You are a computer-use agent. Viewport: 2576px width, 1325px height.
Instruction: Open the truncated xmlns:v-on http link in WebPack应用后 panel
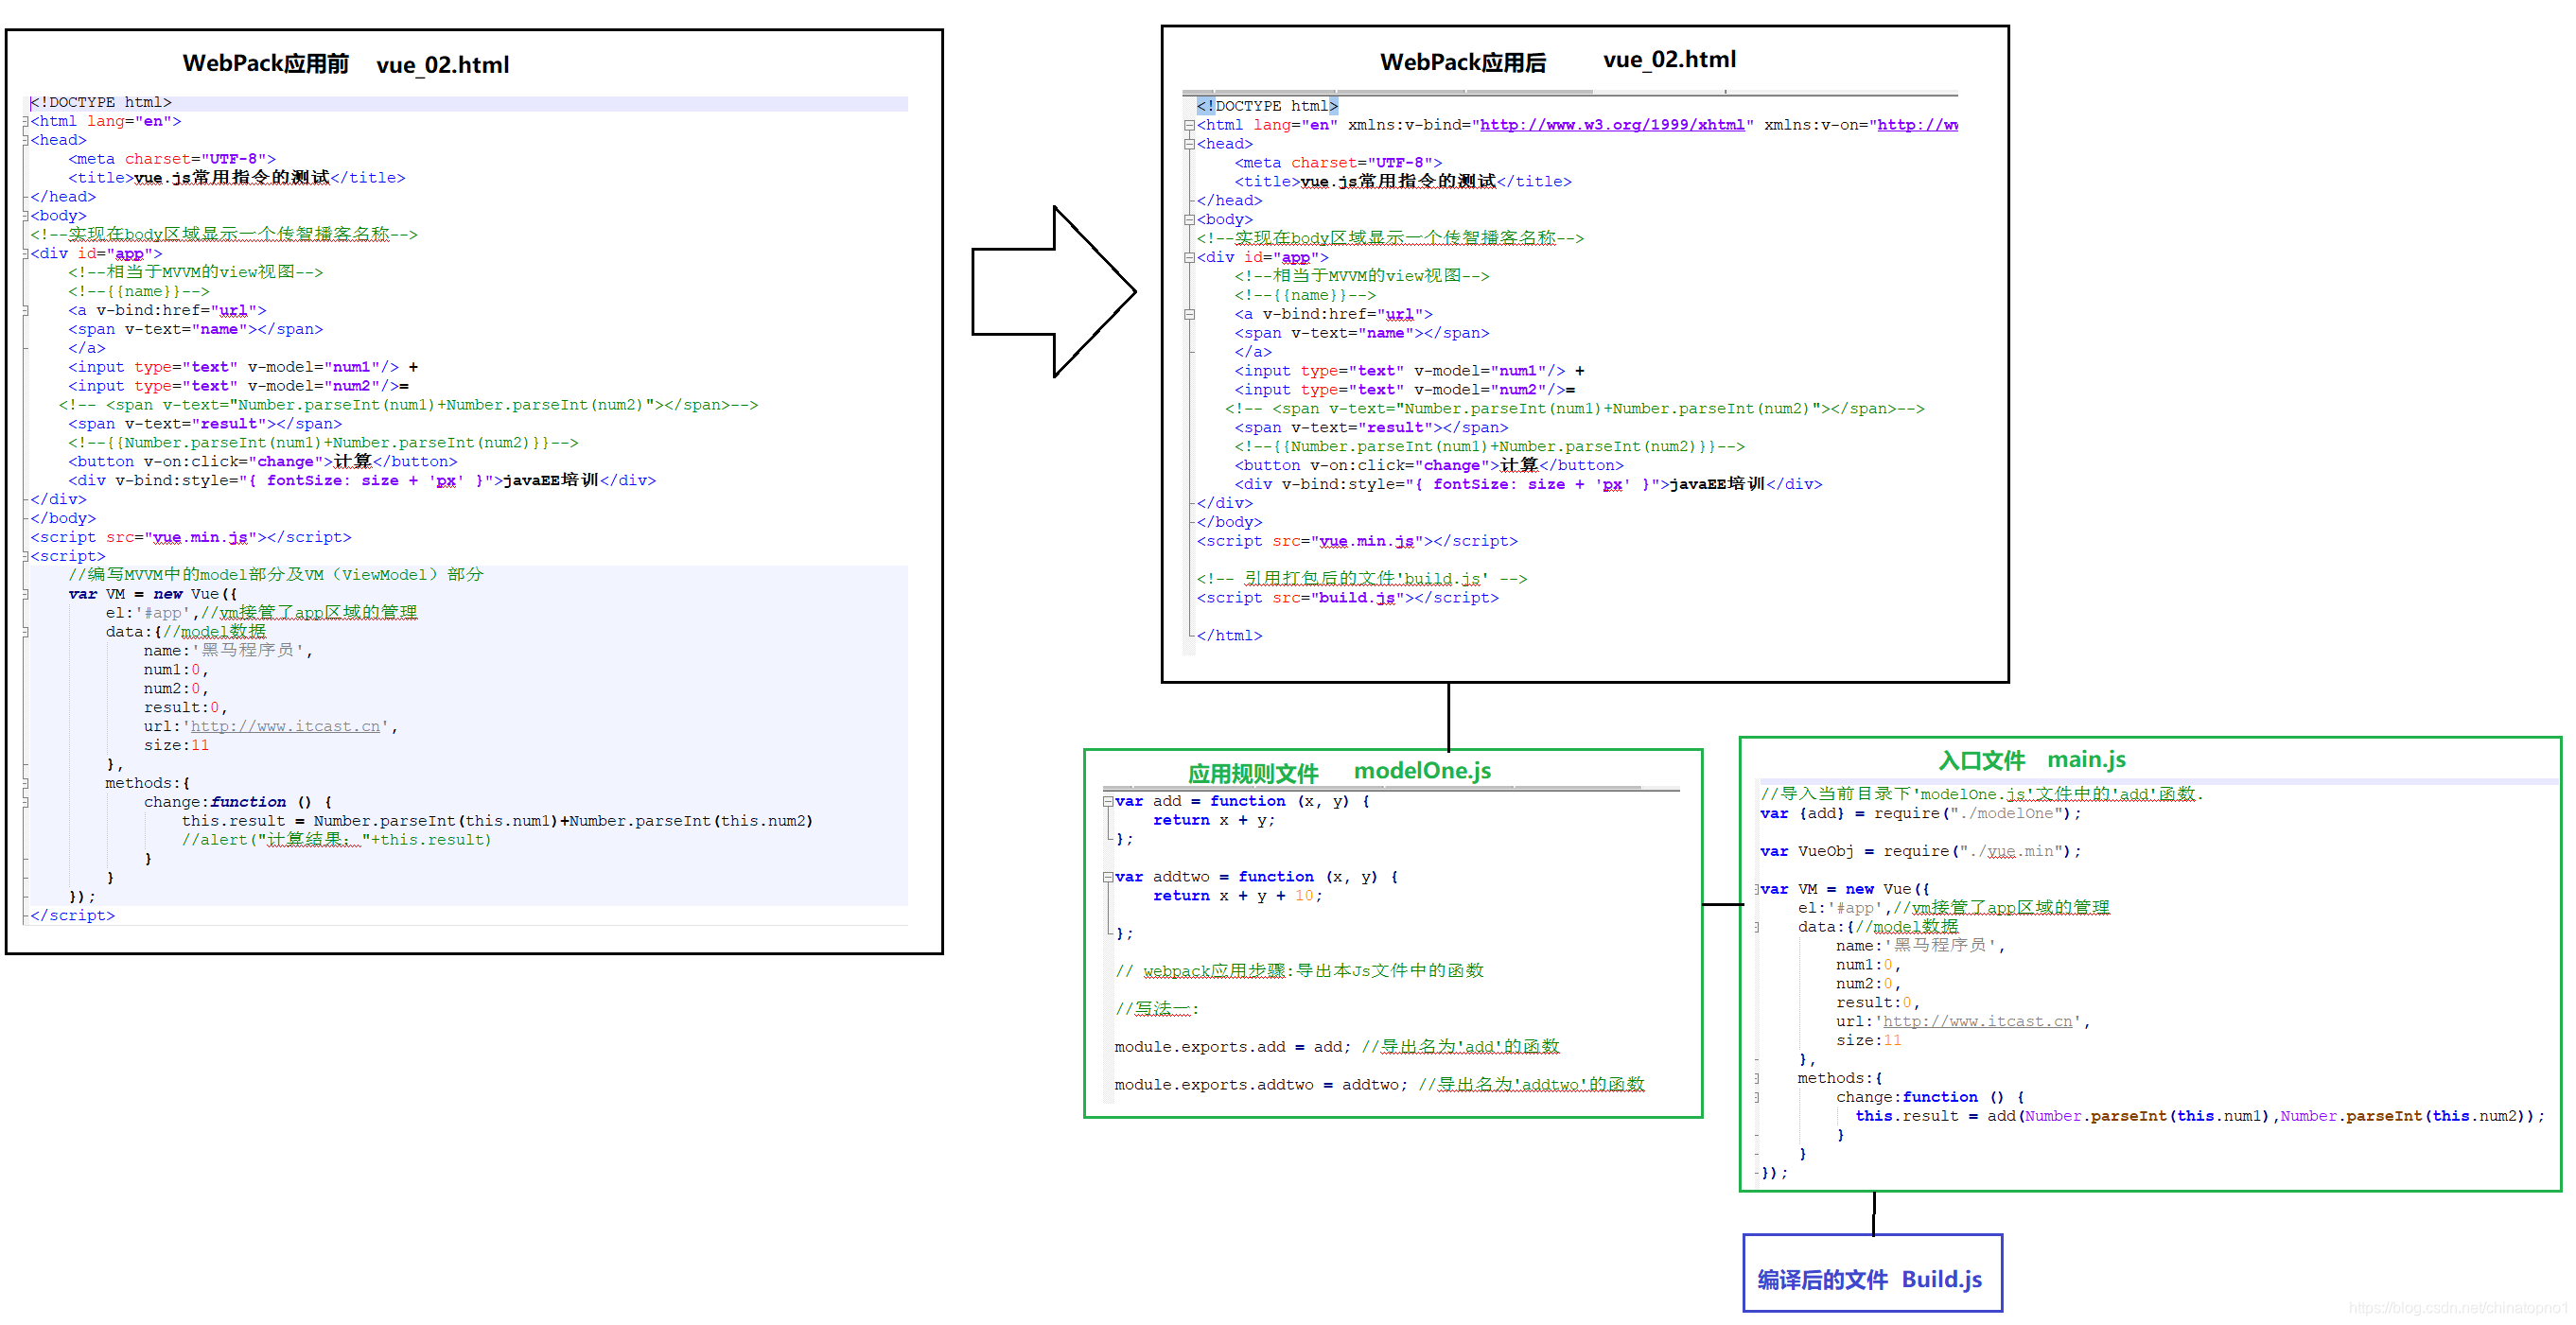1917,125
